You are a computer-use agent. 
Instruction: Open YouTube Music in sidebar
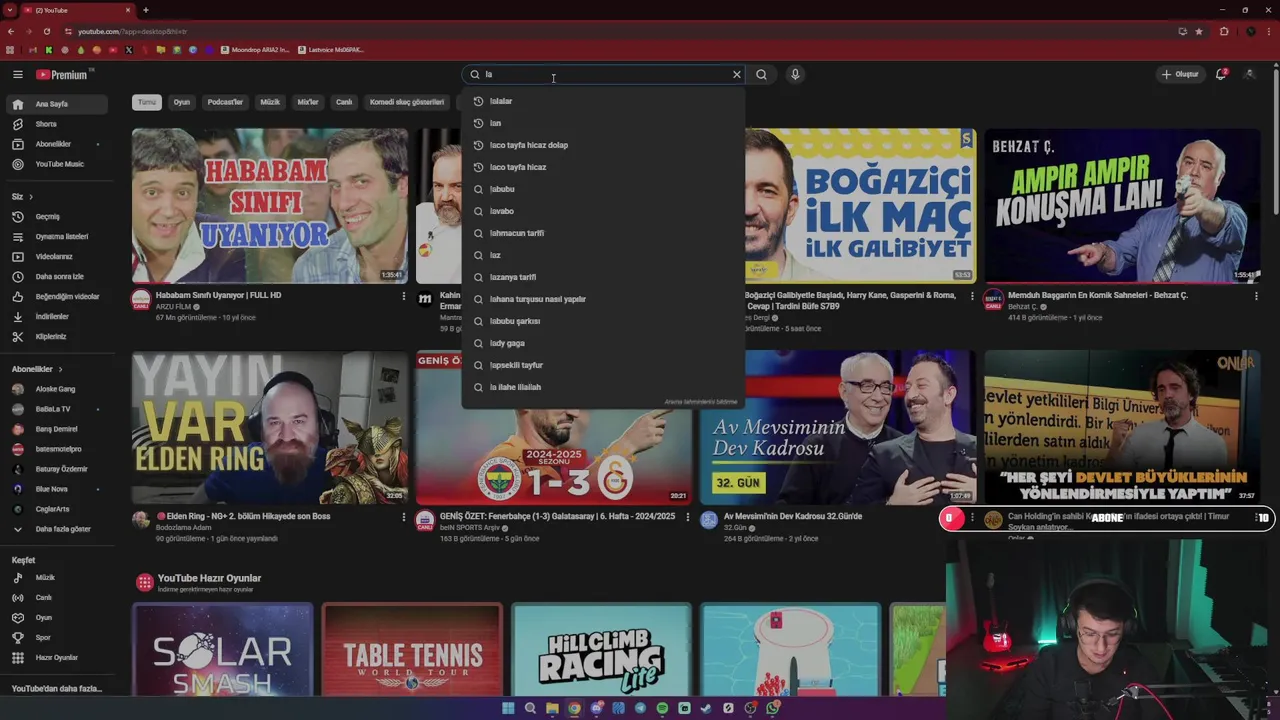(x=58, y=164)
